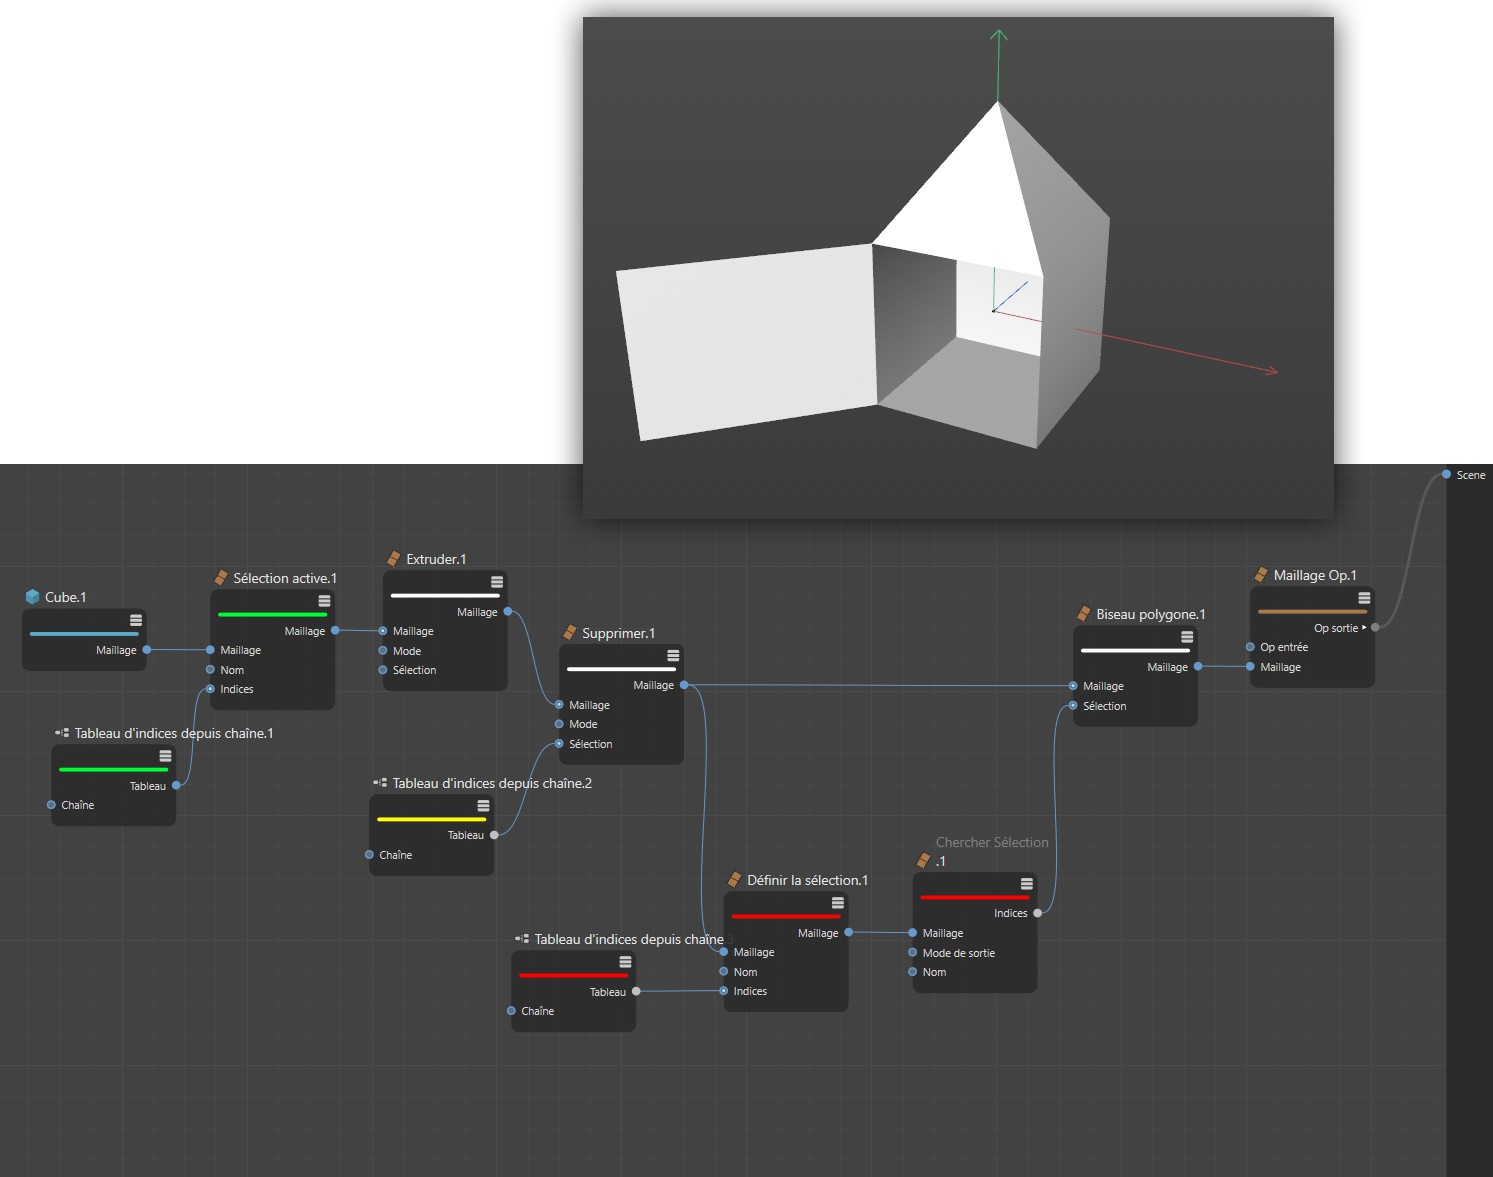Select the Tableau d'indices depuis chaîne.1 title
Screen dimensions: 1493x1177
pyautogui.click(x=173, y=733)
